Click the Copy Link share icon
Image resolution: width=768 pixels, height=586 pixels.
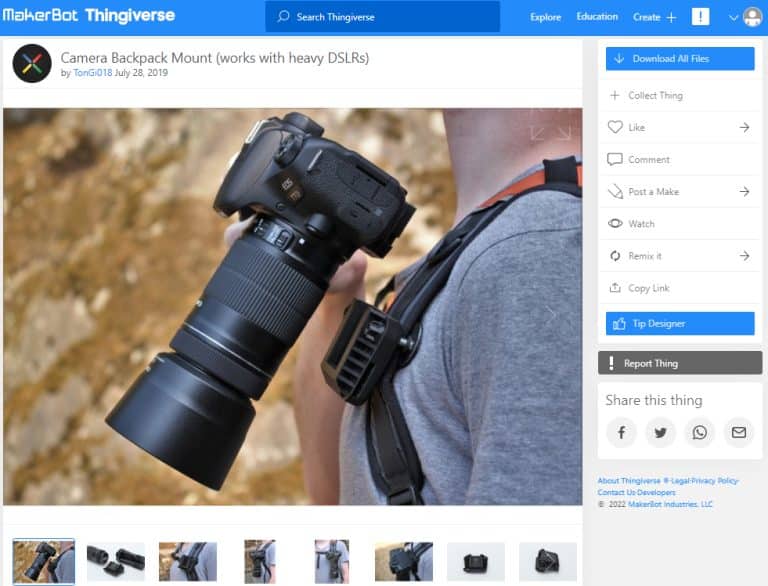615,288
